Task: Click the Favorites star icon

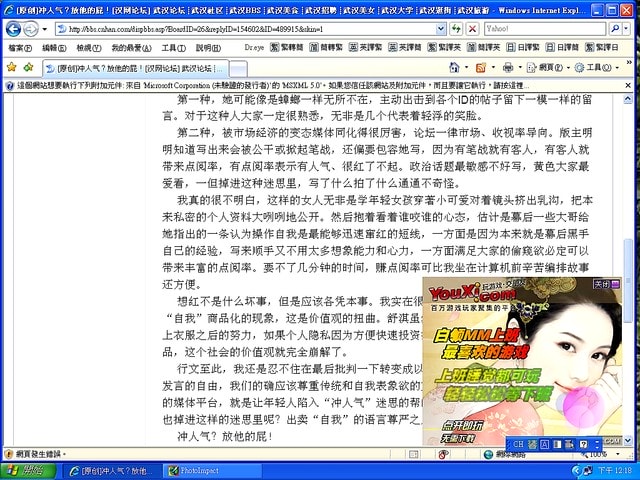Action: click(x=11, y=67)
